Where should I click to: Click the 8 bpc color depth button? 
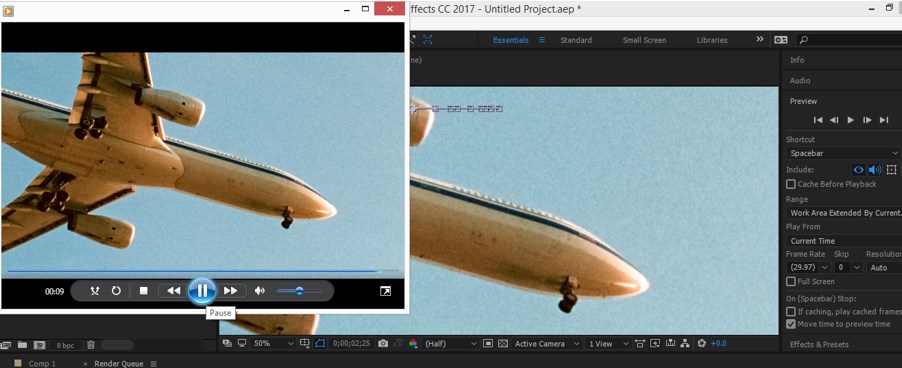click(65, 346)
